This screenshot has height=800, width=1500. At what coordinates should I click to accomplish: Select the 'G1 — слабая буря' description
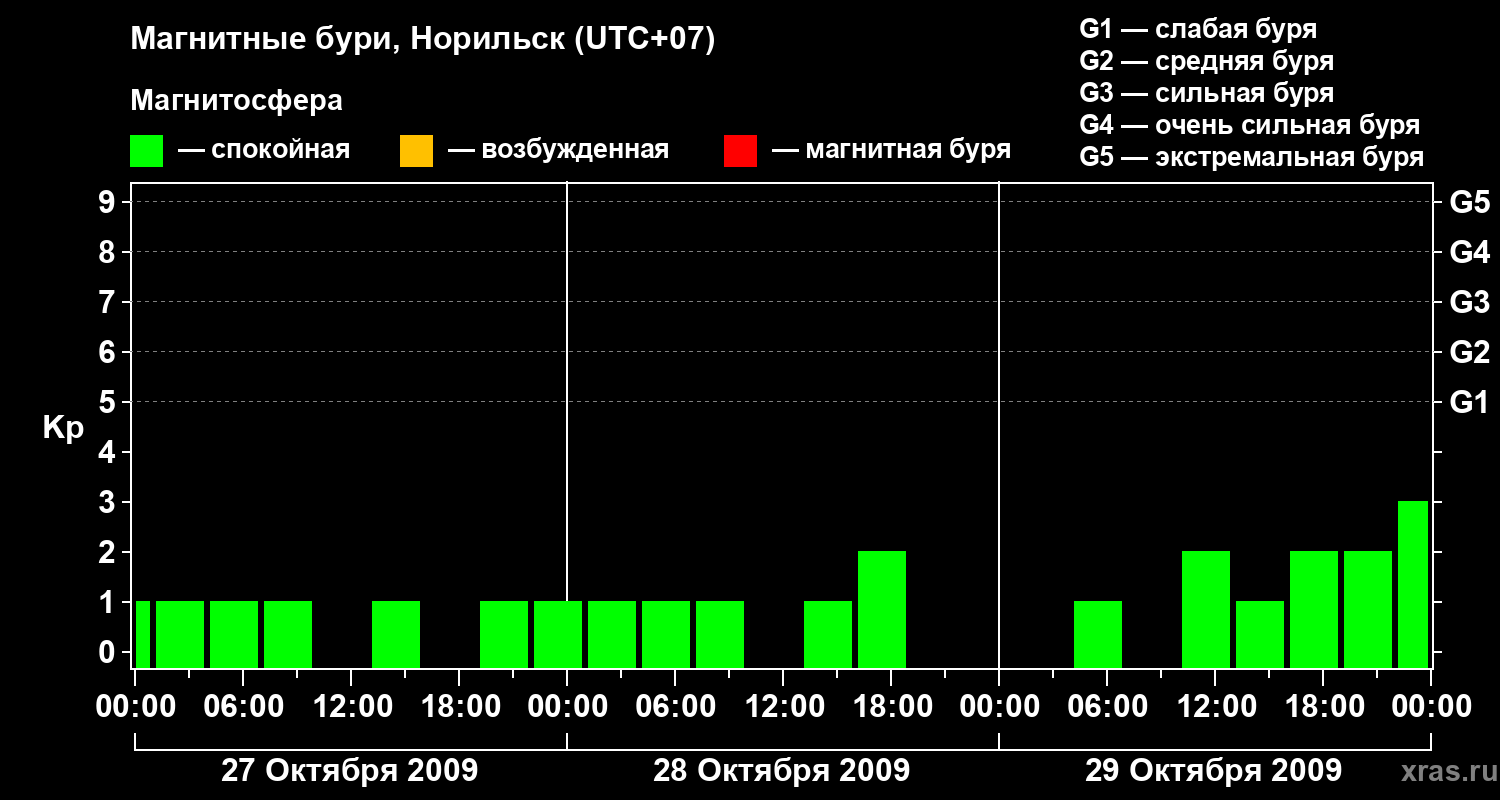1198,28
